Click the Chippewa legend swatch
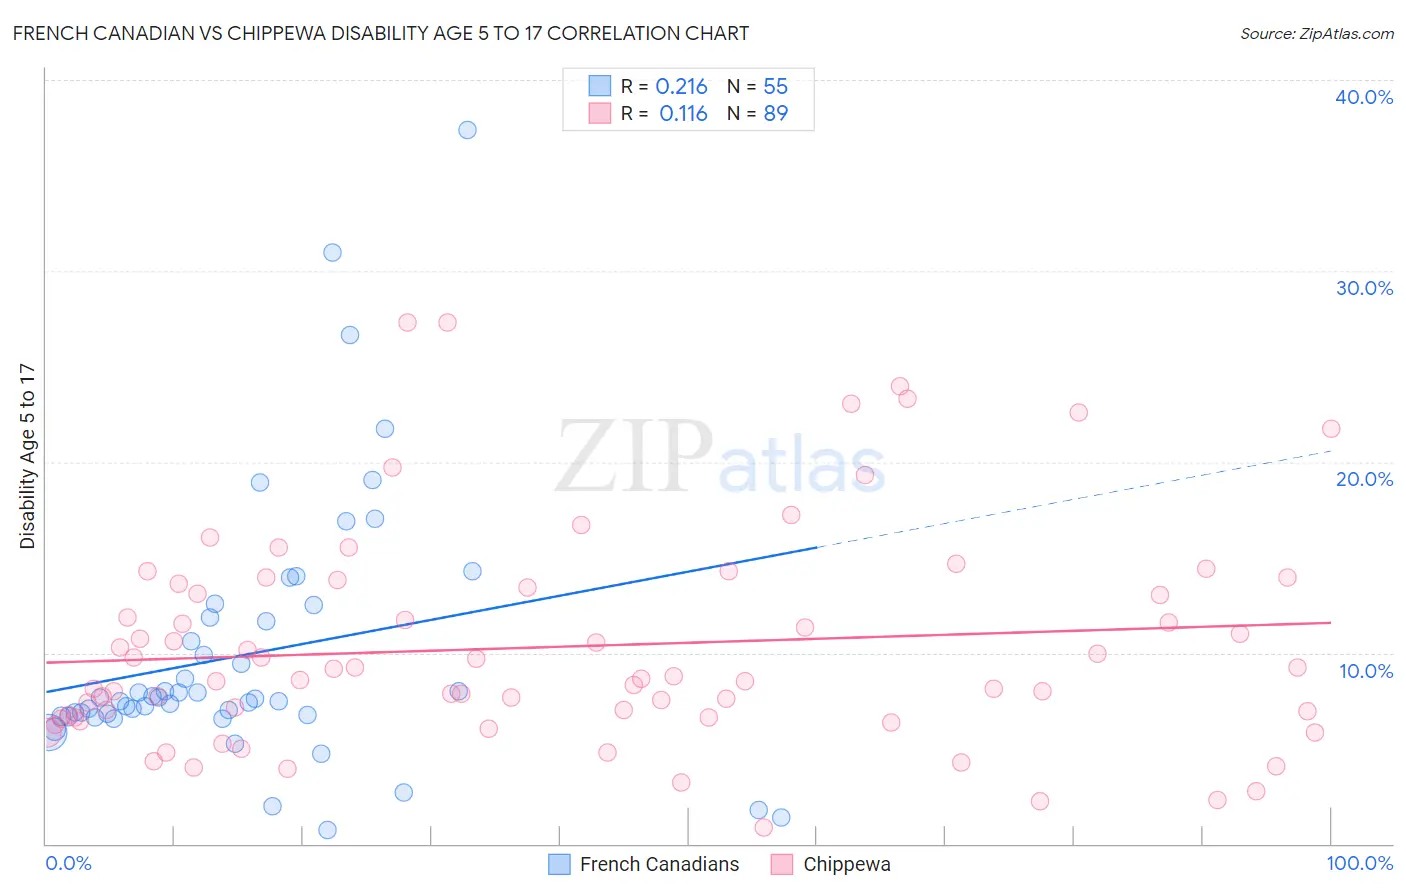 click(782, 864)
